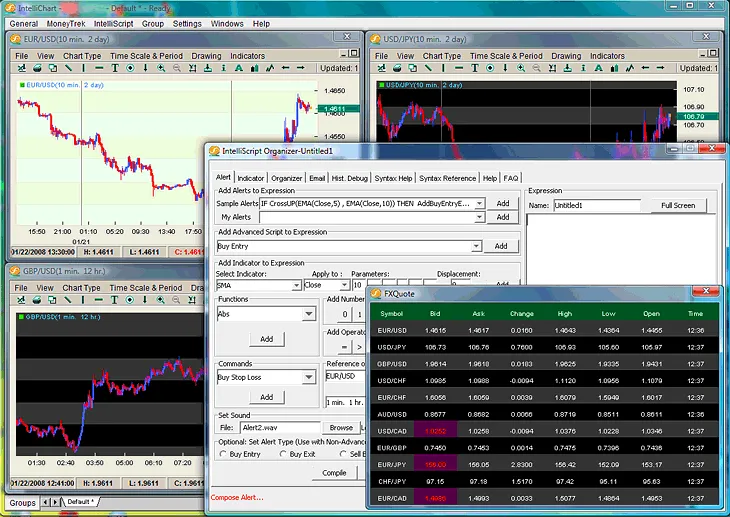Click zoom in icon on USD/JPY chart toolbar

[x=521, y=69]
